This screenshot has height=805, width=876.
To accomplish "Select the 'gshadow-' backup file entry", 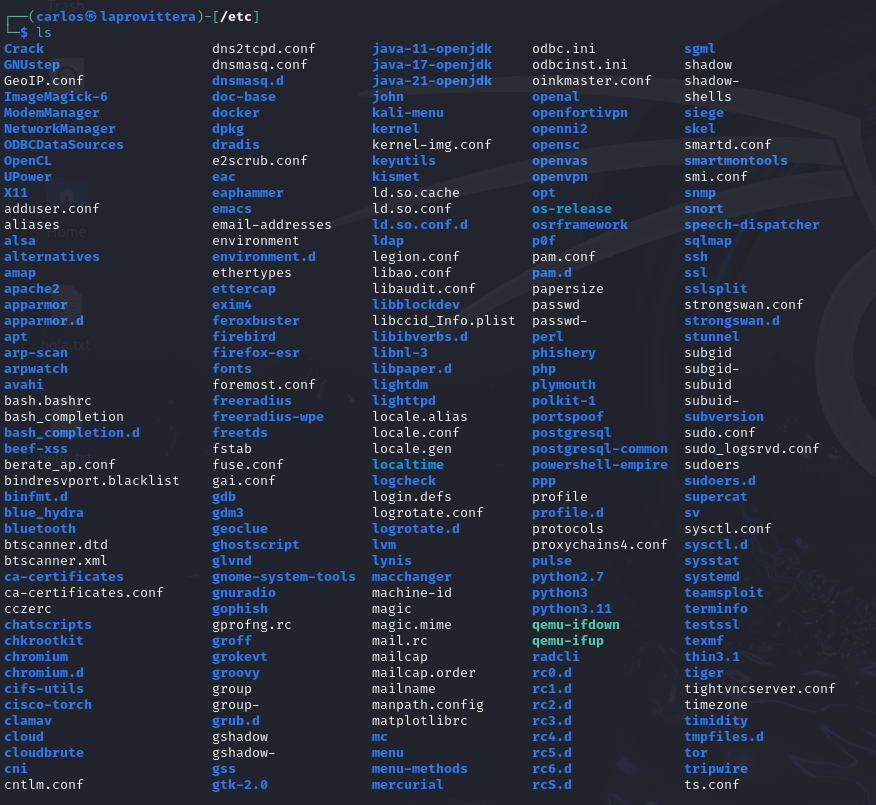I will pyautogui.click(x=244, y=752).
